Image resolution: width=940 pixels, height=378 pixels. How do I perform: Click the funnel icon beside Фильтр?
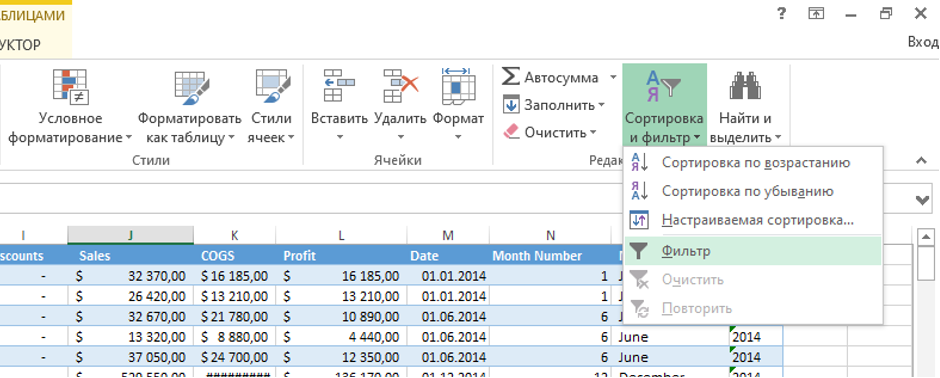click(x=639, y=251)
